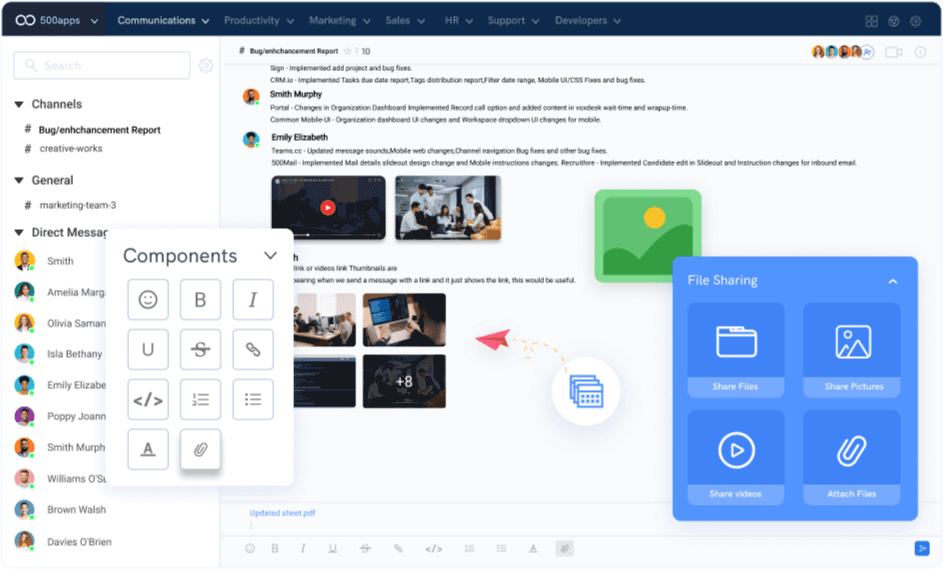
Task: Toggle strikethrough formatting in Components panel
Action: [200, 349]
